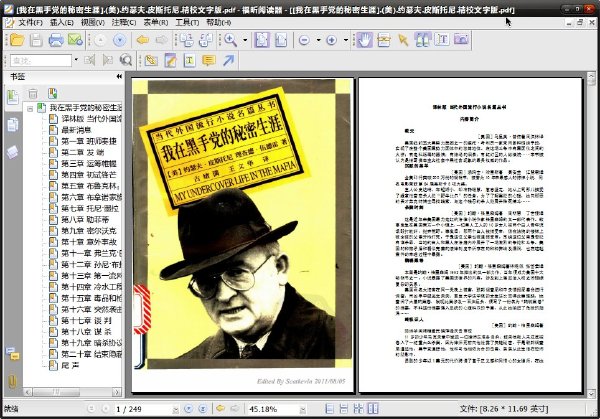This screenshot has width=600, height=419.
Task: Print the document via printer icon
Action: 56,40
